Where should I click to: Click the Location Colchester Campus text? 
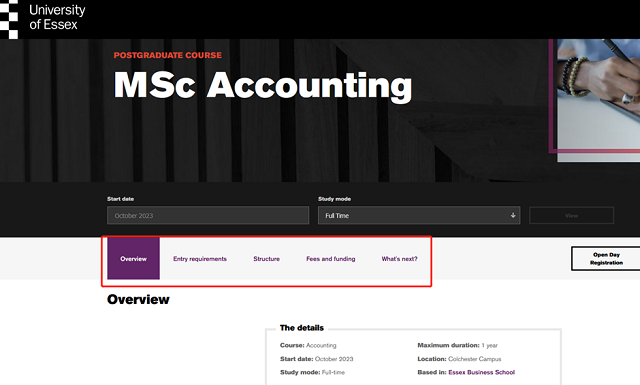point(459,359)
